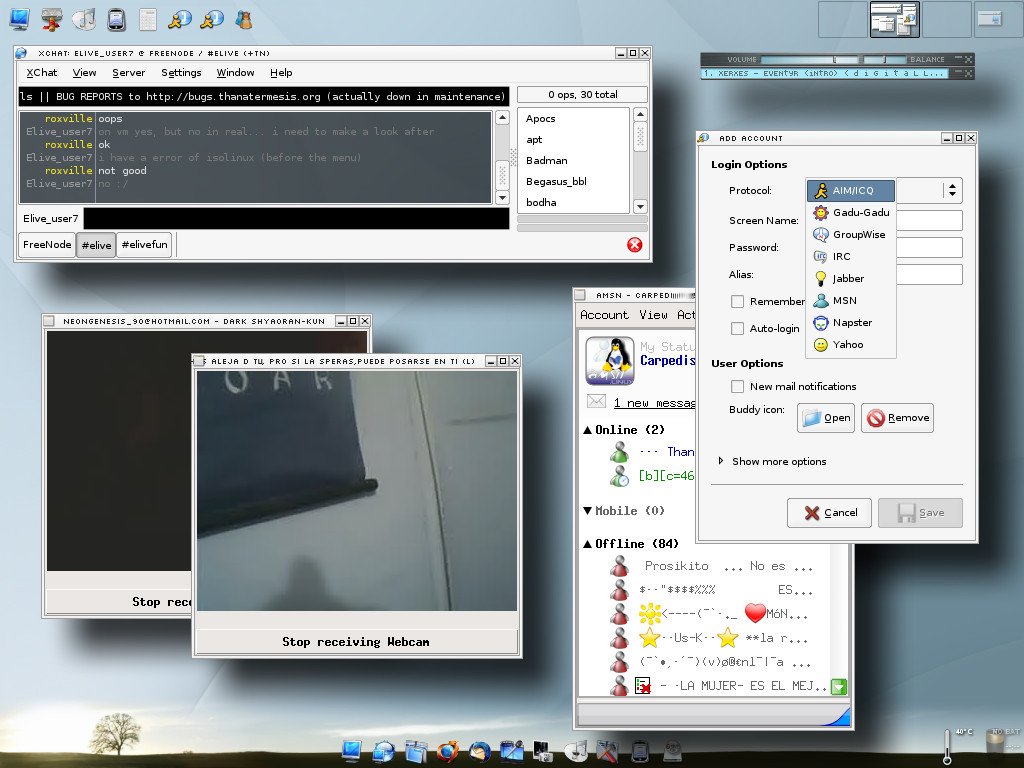
Task: Click the XChat message input field
Action: (296, 219)
